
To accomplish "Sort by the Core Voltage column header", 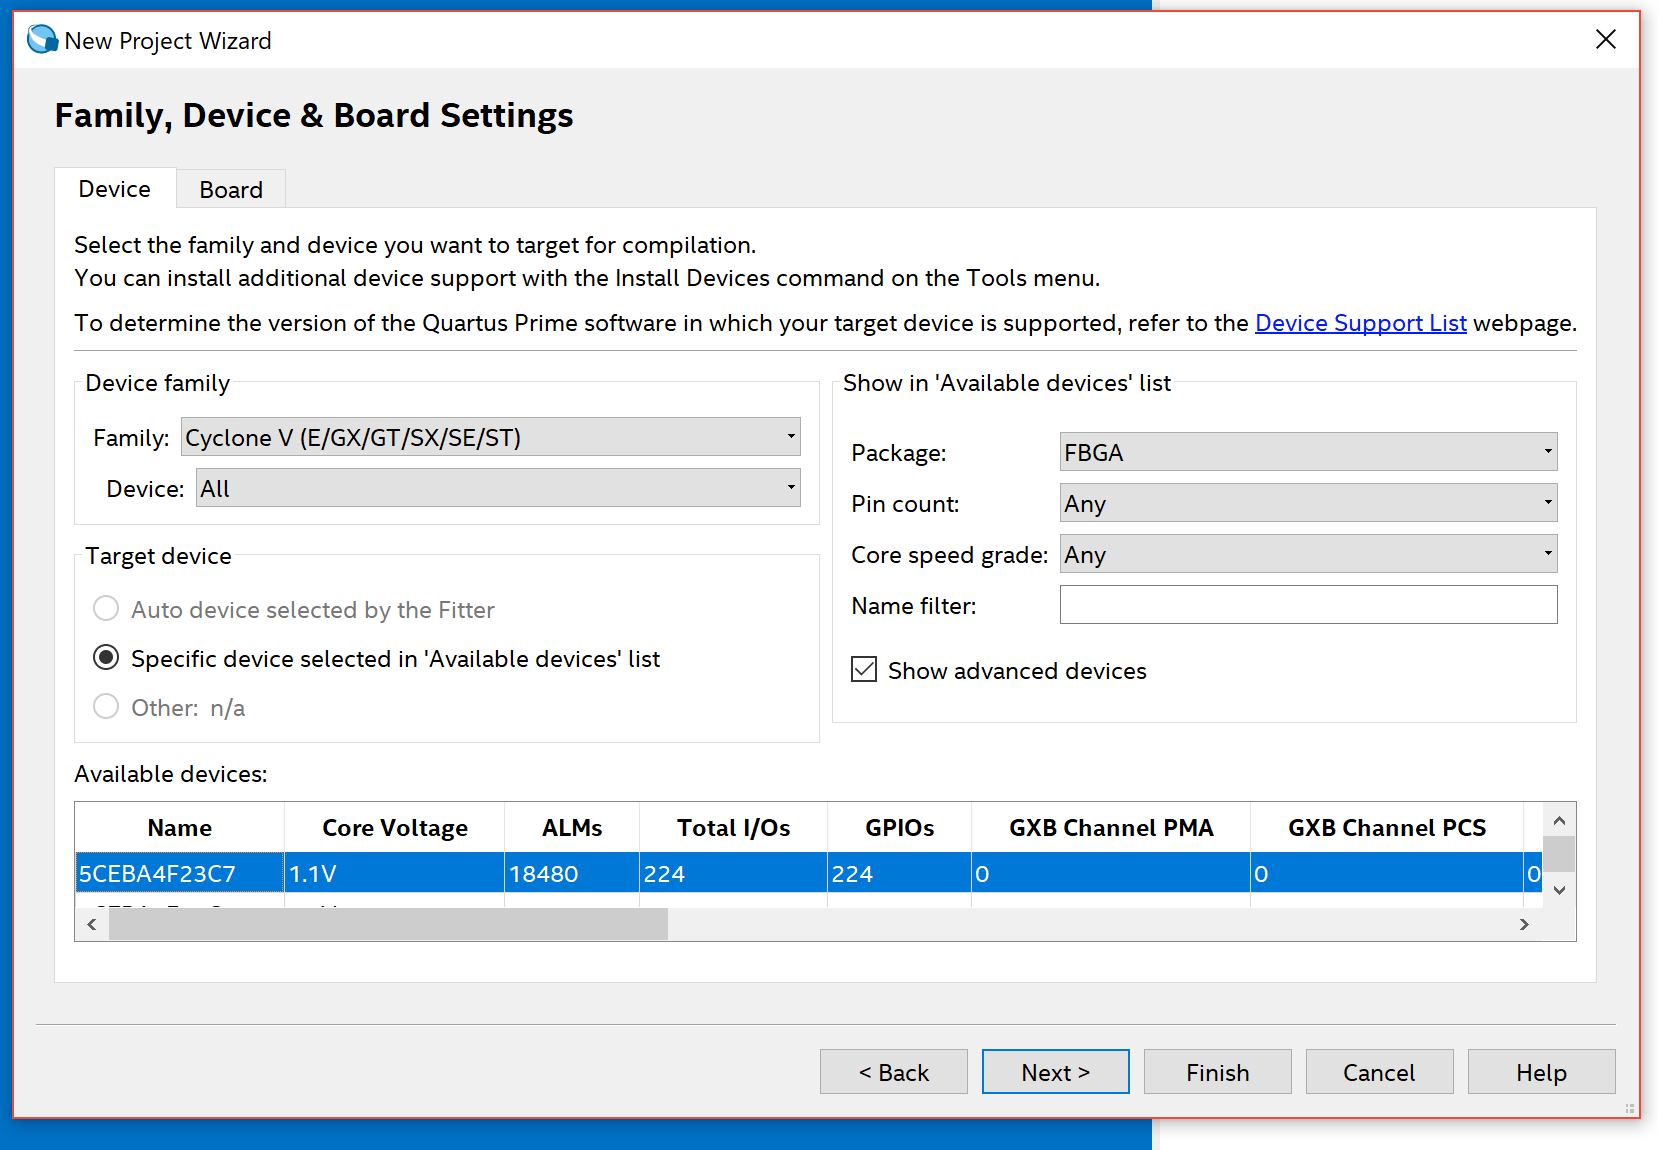I will (395, 828).
